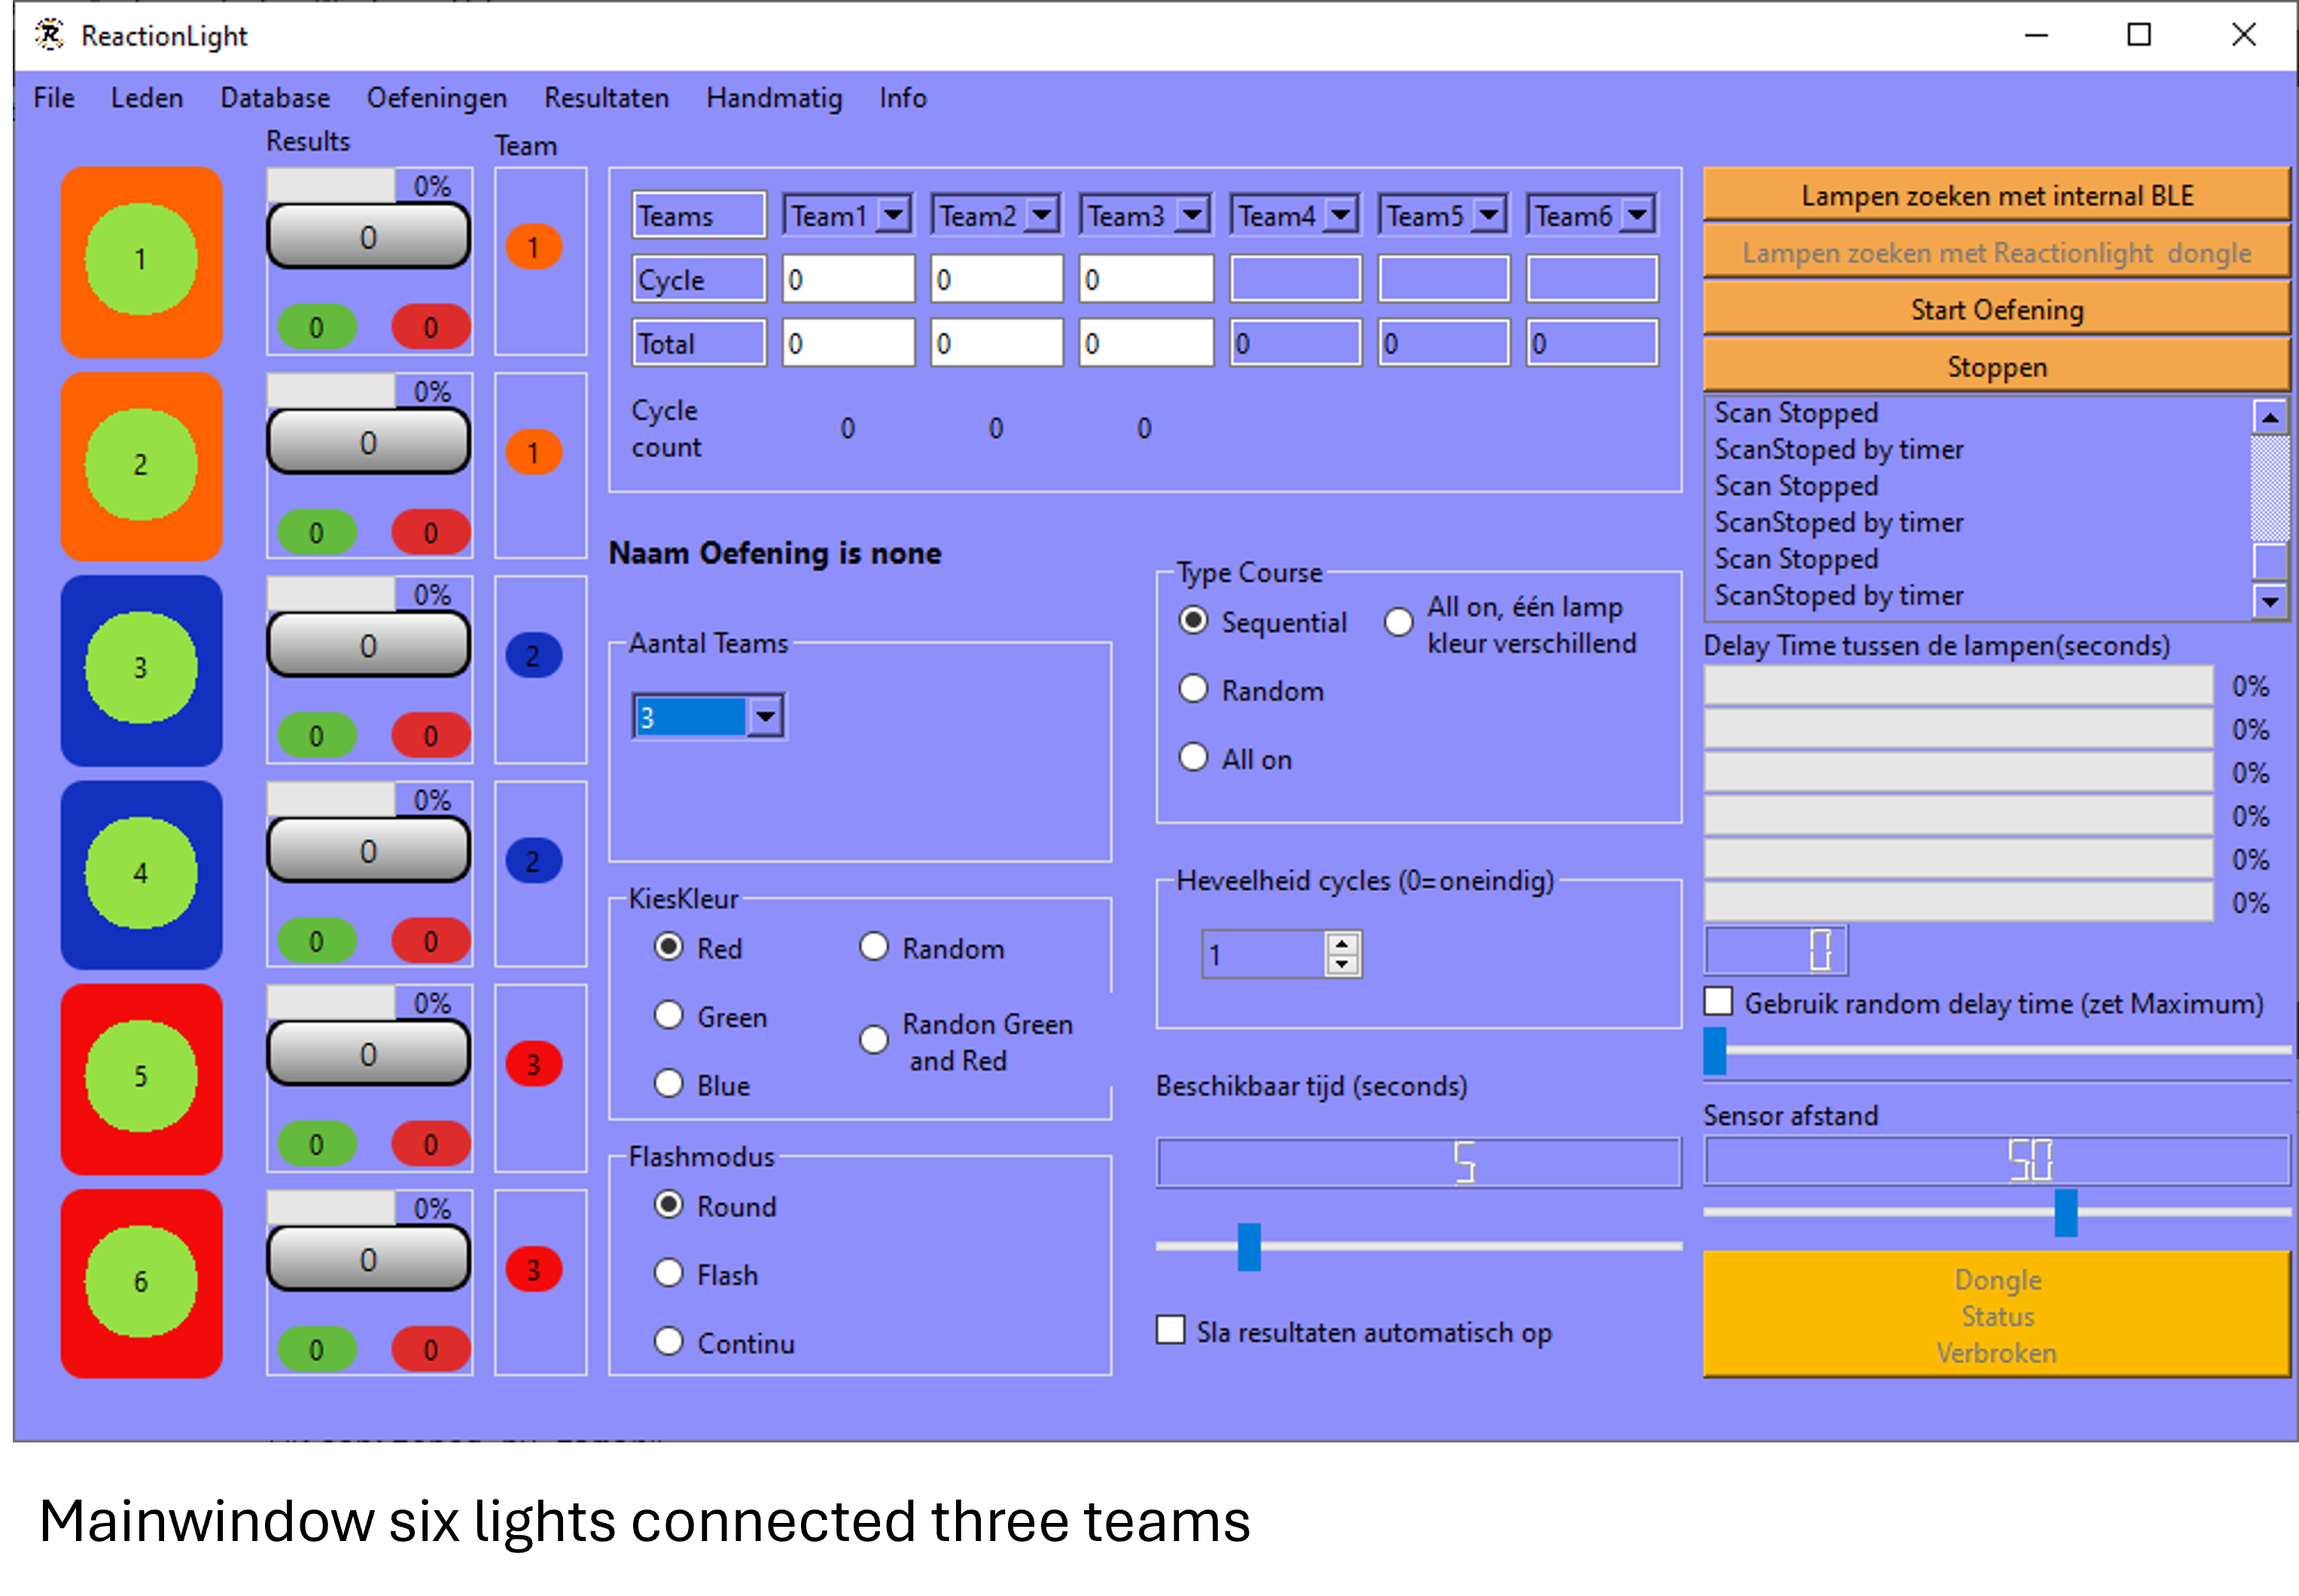Open the Resultaten menu
Viewport: 2299px width, 1596px height.
pos(606,98)
